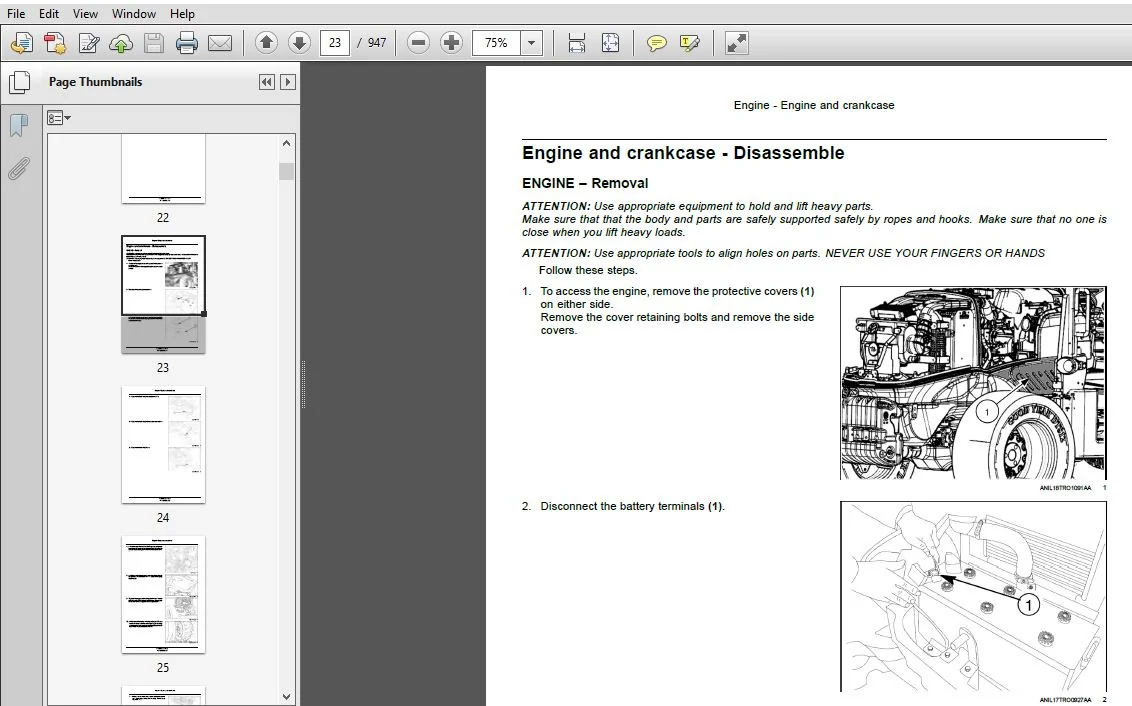The image size is (1132, 706).
Task: Click the Page Thumbnails panel title
Action: (x=95, y=82)
